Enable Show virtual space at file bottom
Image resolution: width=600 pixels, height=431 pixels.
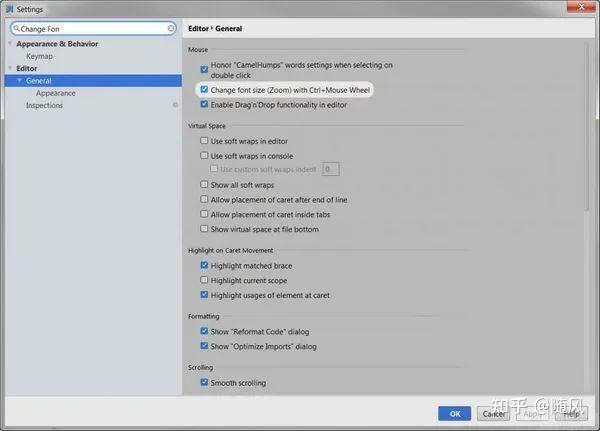pos(204,229)
